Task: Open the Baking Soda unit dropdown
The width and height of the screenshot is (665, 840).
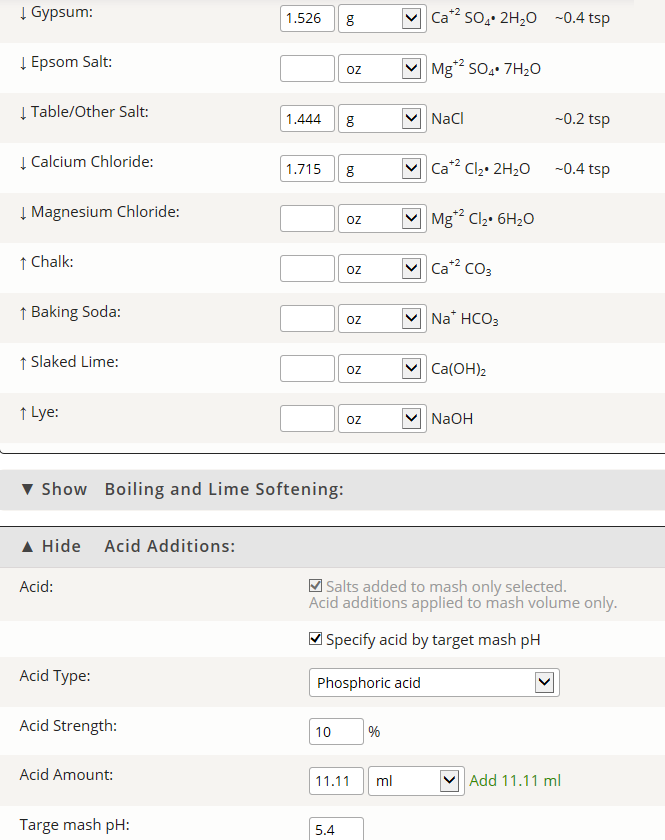Action: pos(382,319)
